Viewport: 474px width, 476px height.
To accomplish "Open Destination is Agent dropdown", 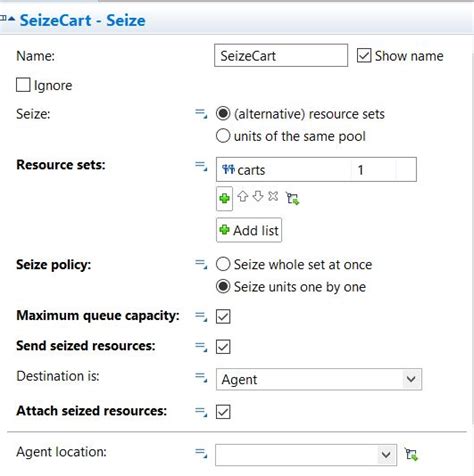I will tap(319, 379).
